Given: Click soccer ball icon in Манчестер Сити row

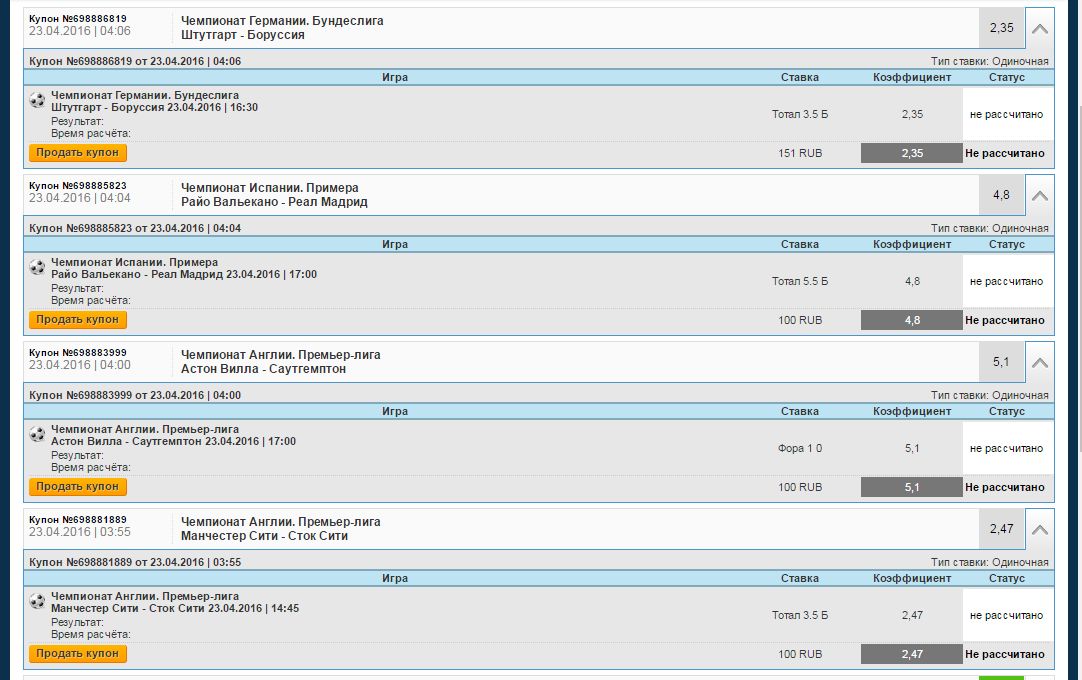Looking at the screenshot, I should tap(38, 601).
